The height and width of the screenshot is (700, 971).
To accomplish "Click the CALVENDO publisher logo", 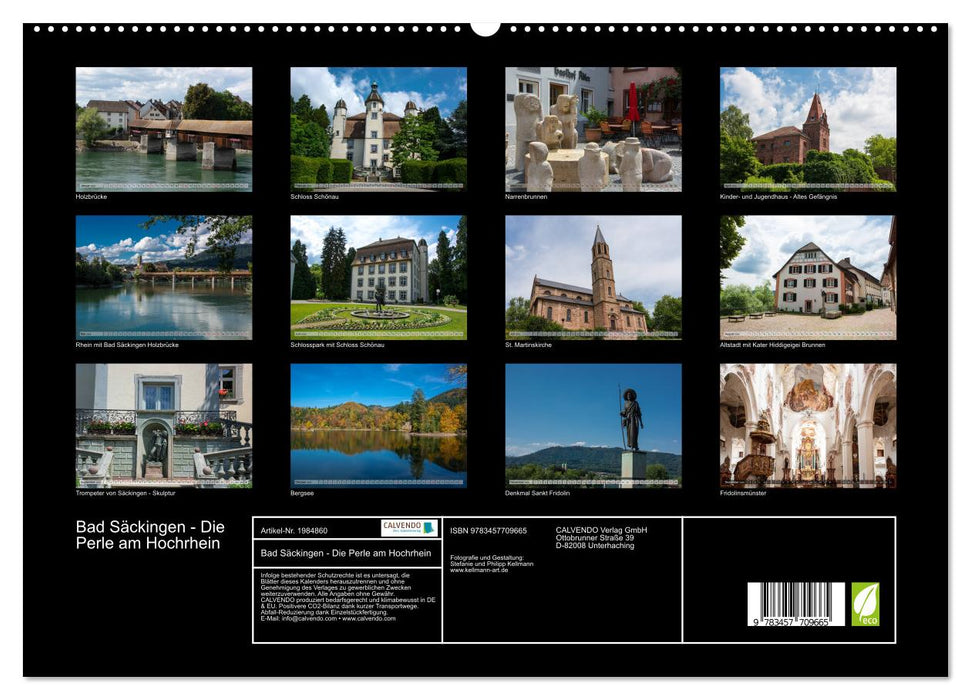I will (x=406, y=528).
